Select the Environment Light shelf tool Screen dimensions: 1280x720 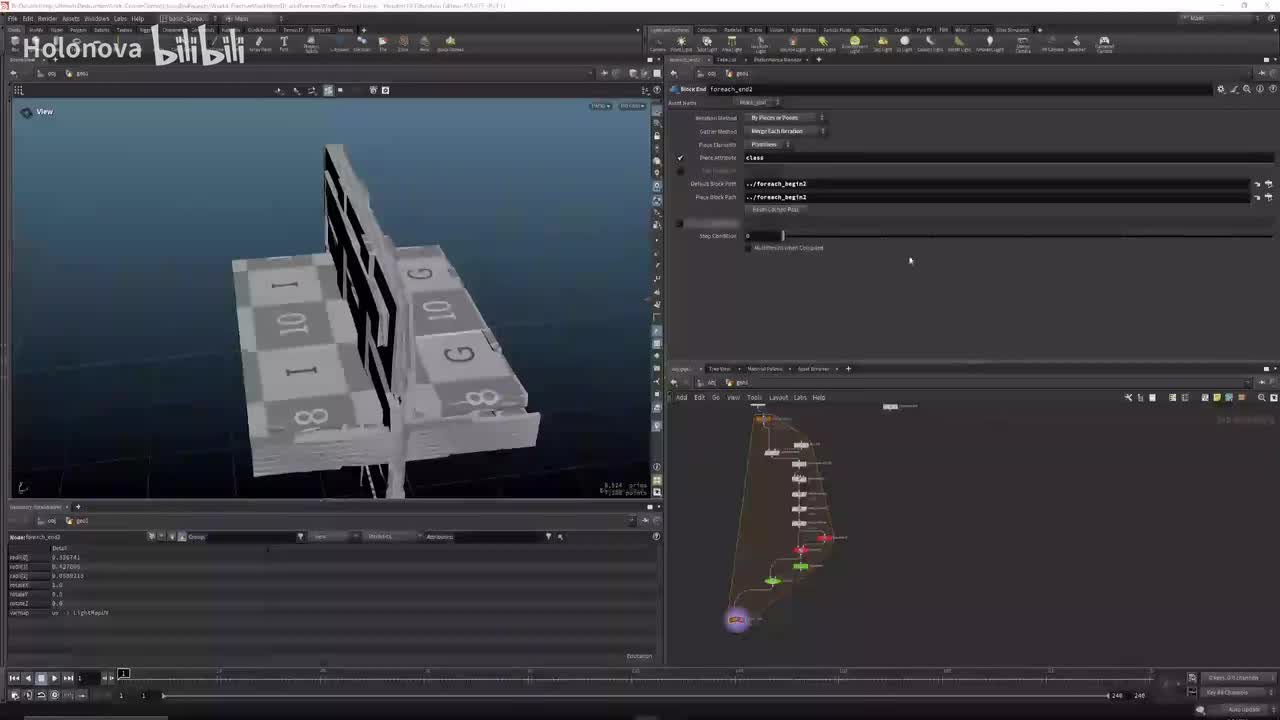854,44
